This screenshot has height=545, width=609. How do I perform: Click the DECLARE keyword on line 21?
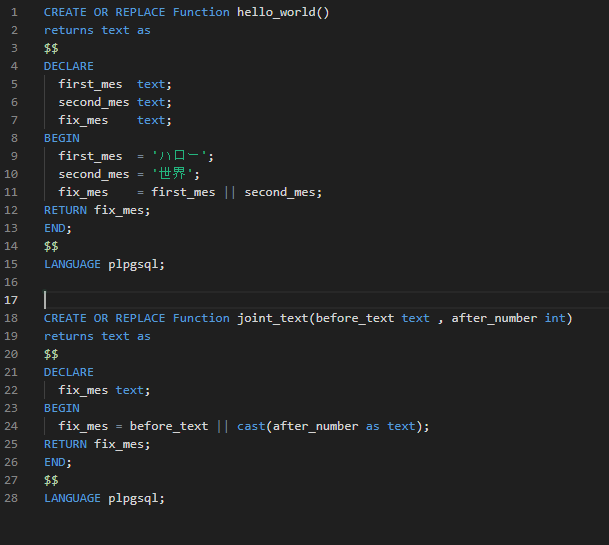pyautogui.click(x=68, y=372)
